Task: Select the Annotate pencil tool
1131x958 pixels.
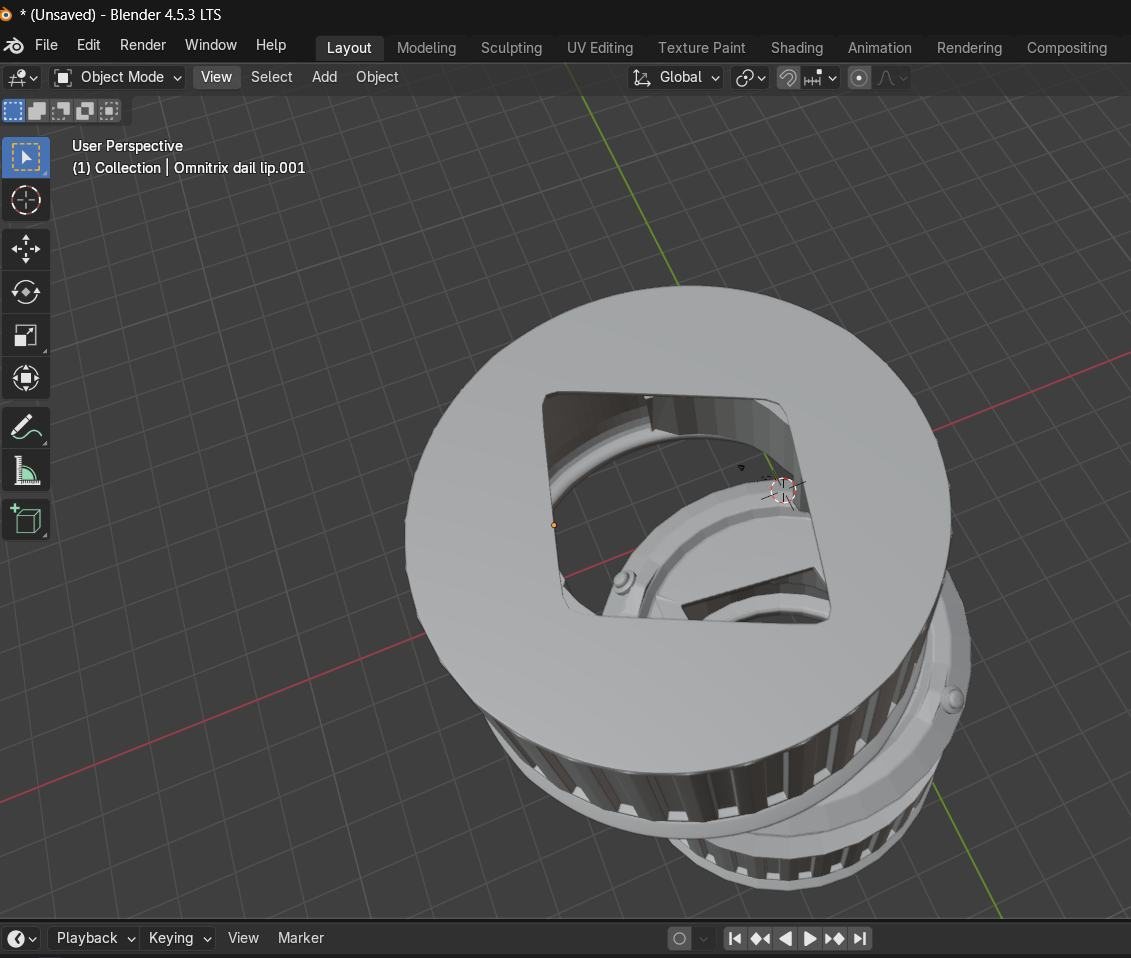Action: pyautogui.click(x=26, y=427)
